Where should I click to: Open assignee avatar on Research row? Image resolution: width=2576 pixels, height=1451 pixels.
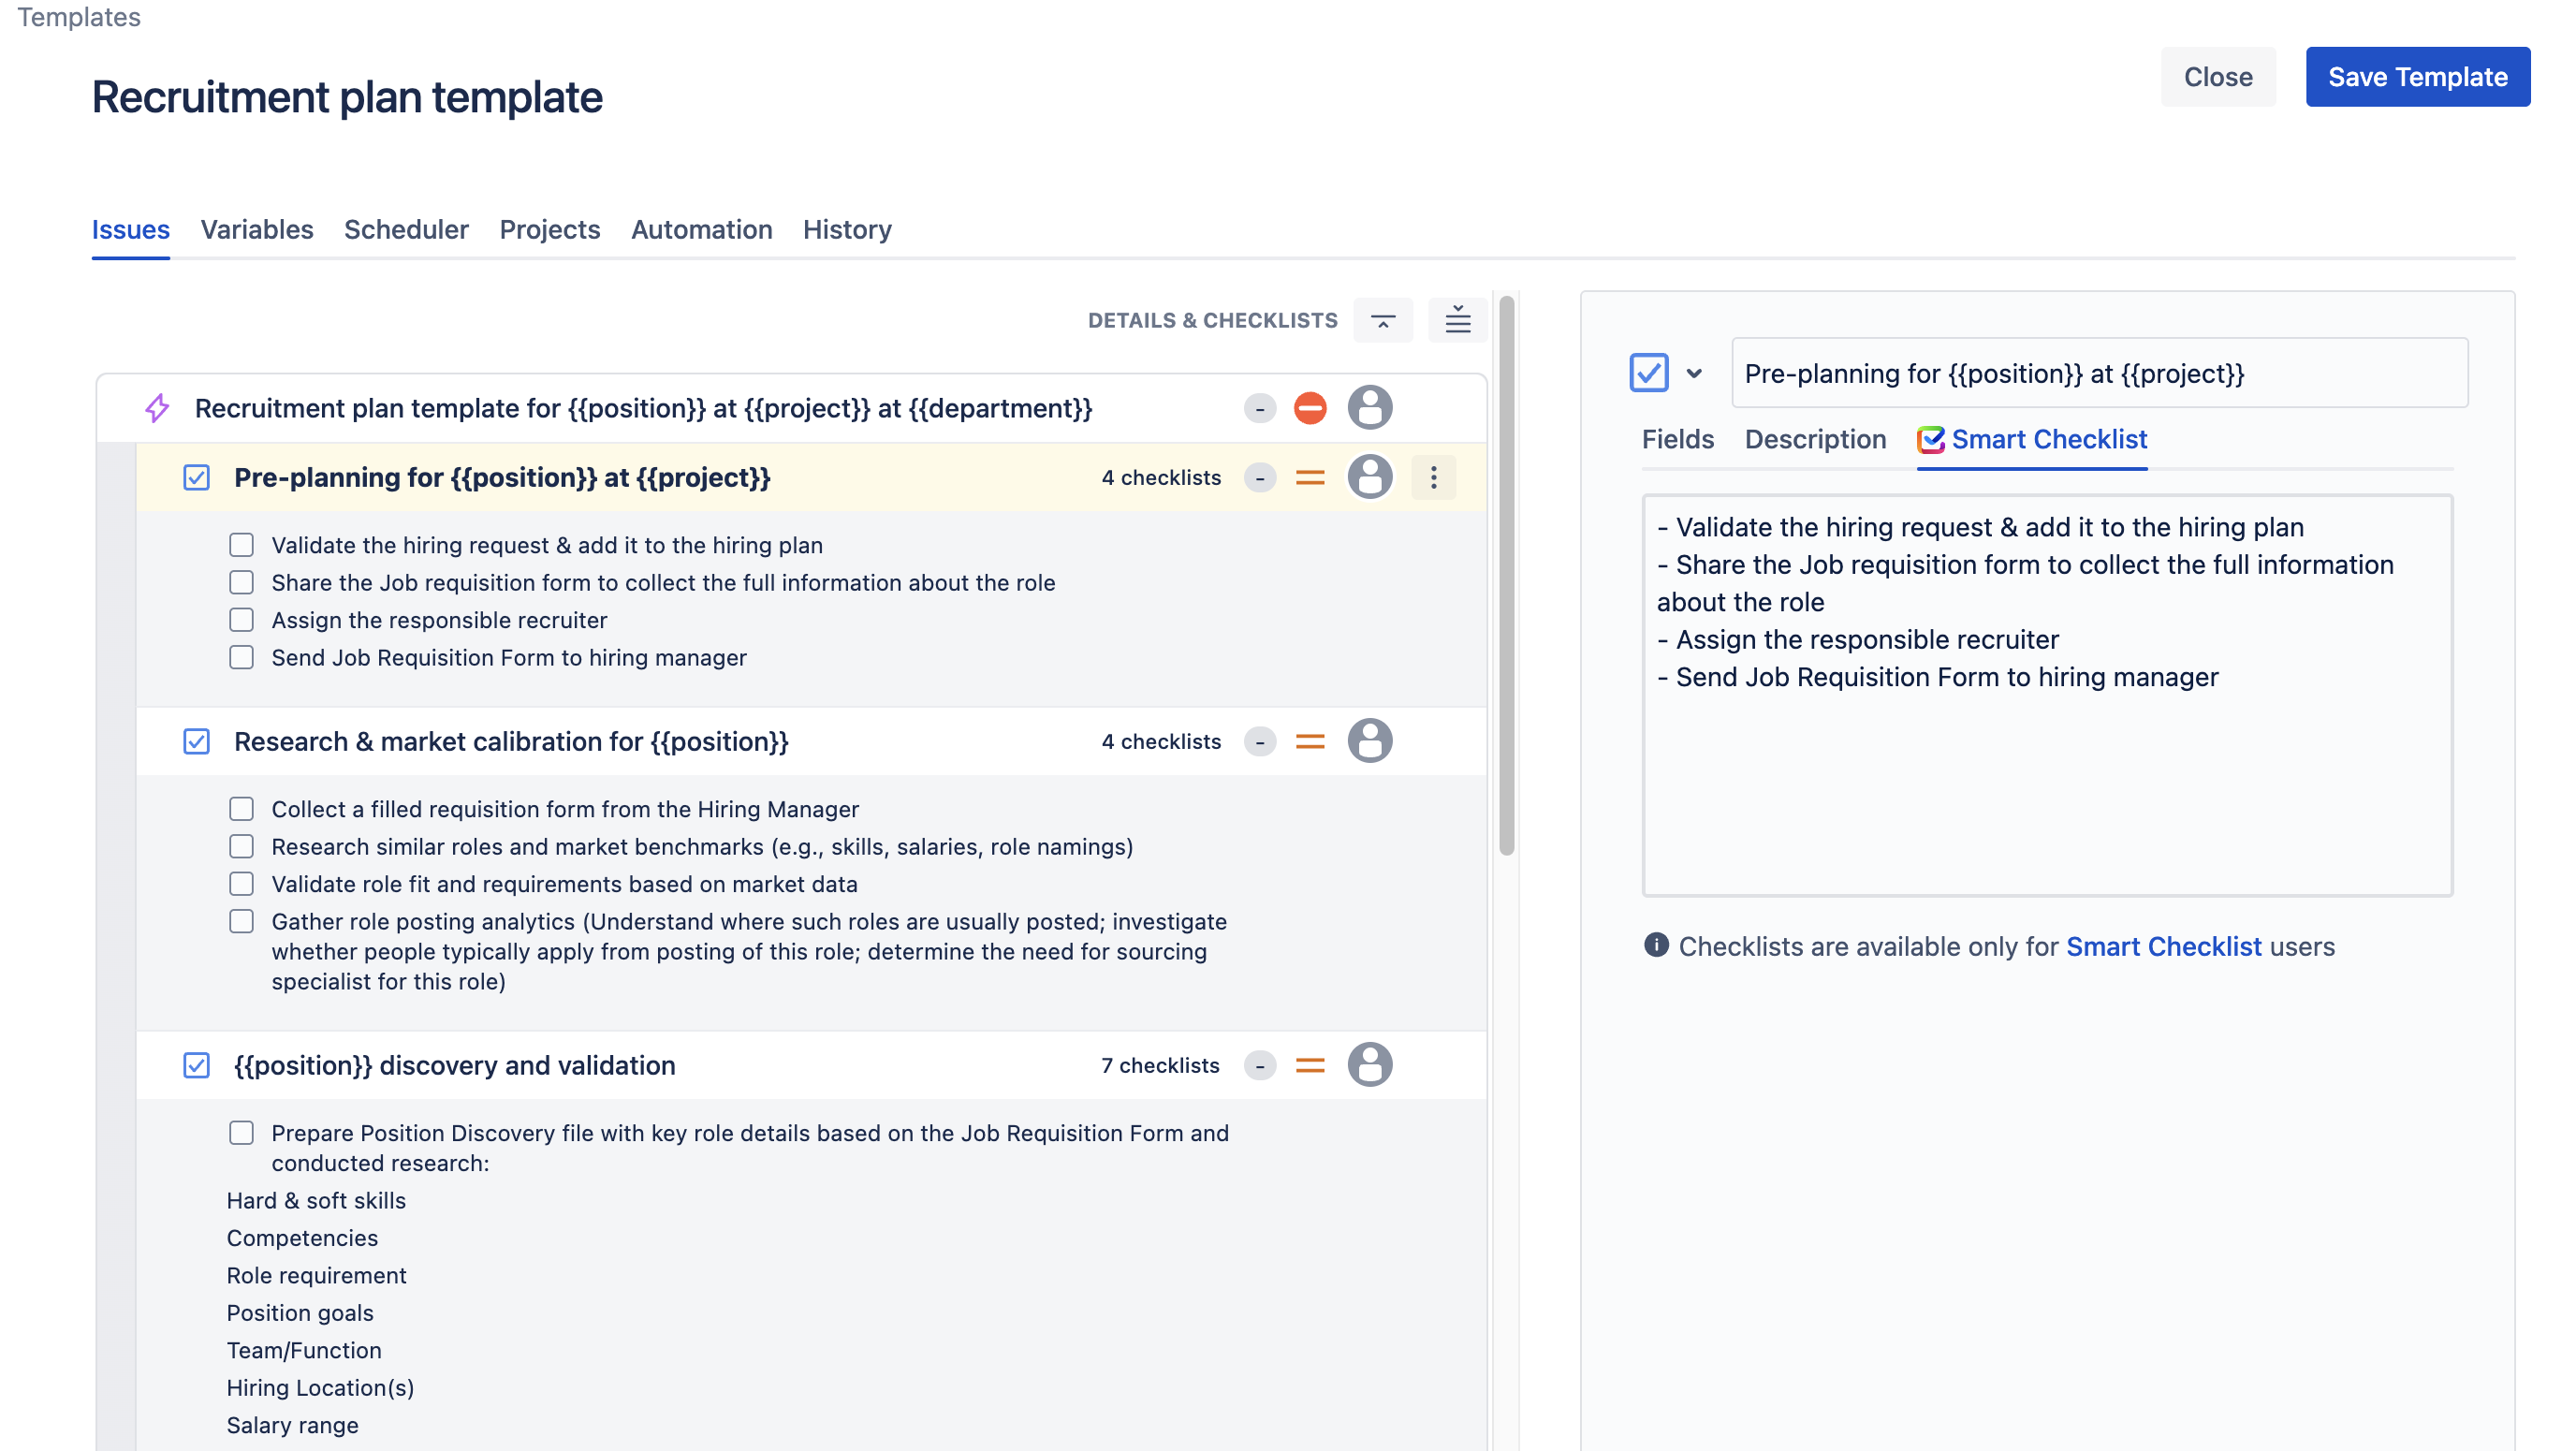[1370, 741]
